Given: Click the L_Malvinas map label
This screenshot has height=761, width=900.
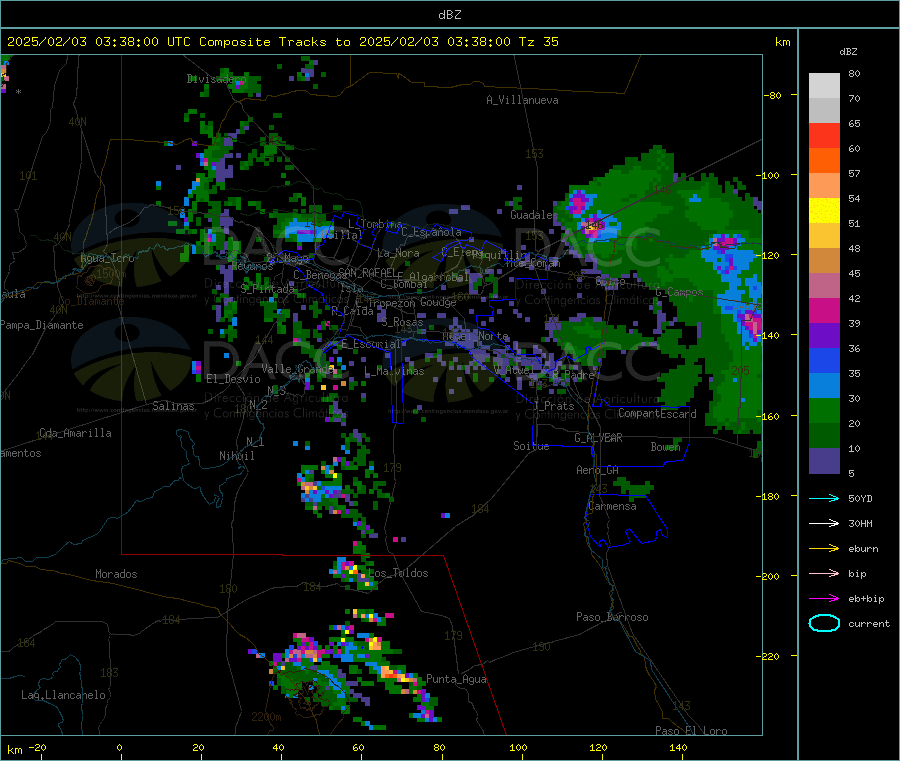Looking at the screenshot, I should (394, 371).
